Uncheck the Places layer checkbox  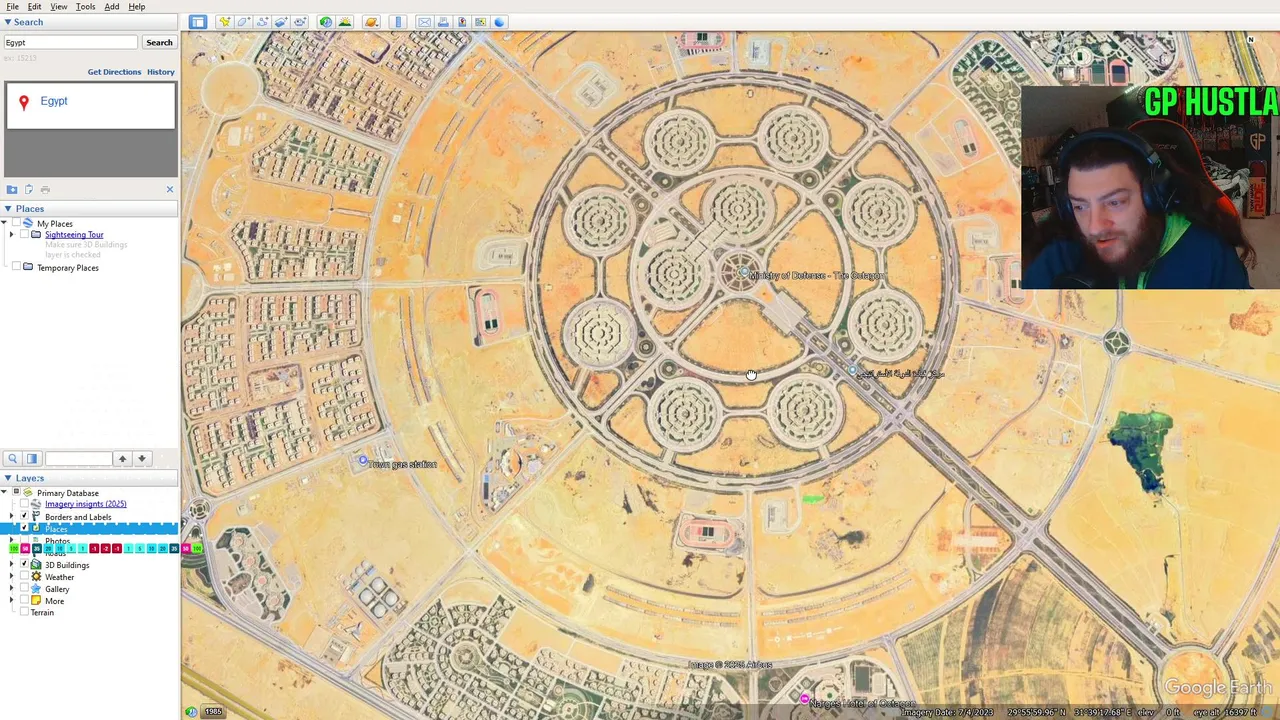click(24, 528)
